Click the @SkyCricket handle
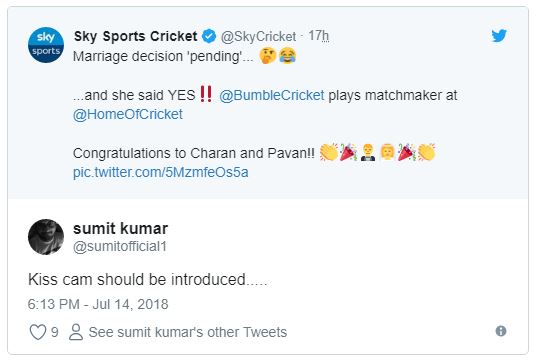 (x=258, y=37)
